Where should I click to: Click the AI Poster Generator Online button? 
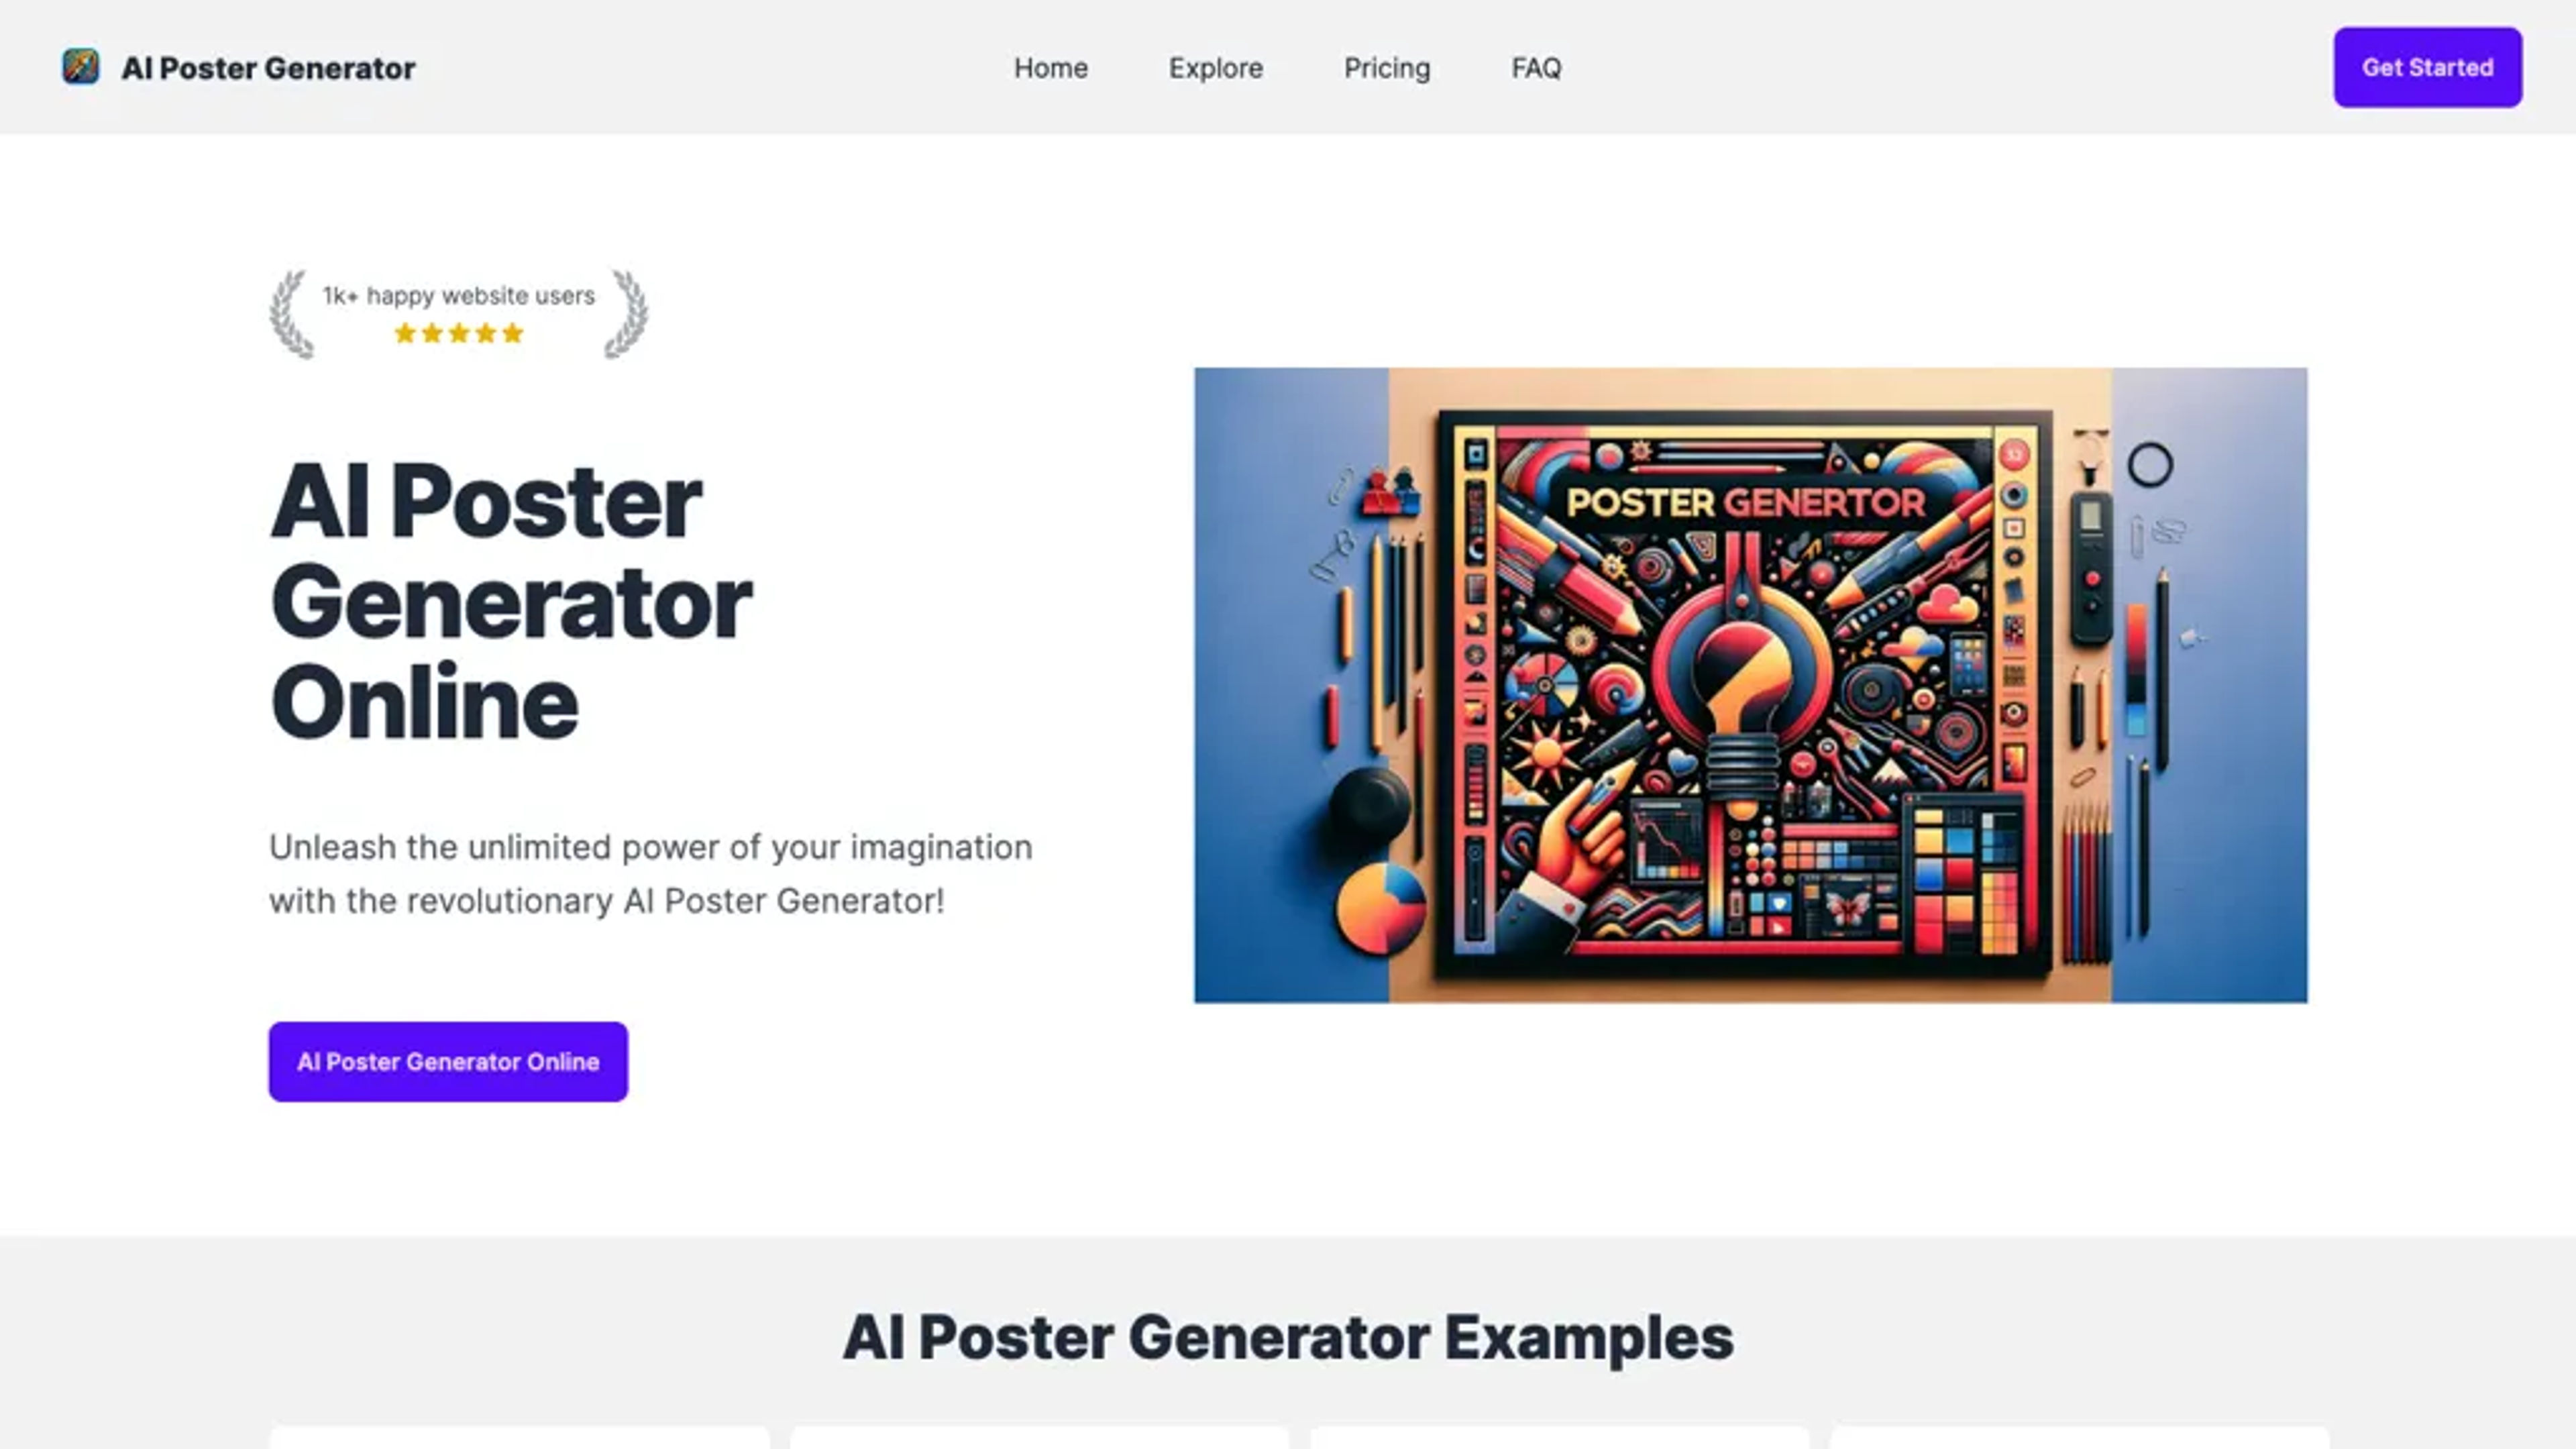pos(447,1061)
